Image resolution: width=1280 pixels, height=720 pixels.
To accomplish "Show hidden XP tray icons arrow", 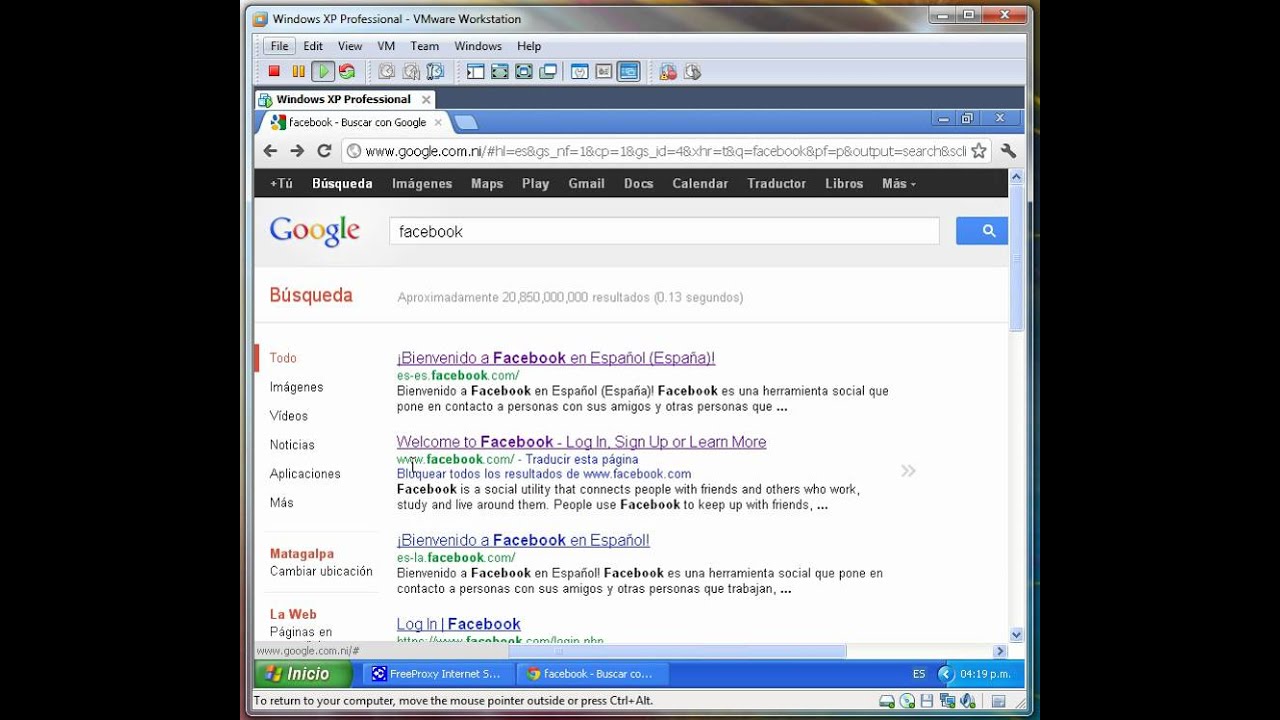I will 945,674.
